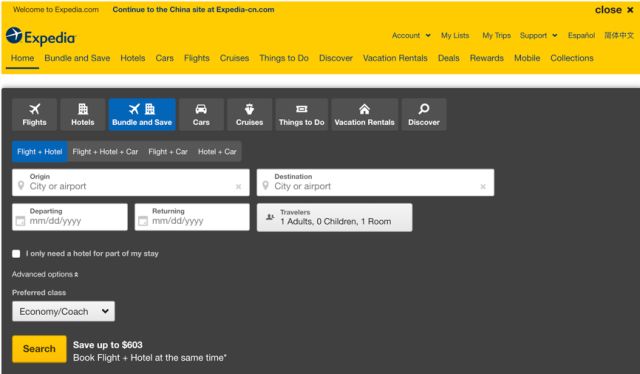Clear the Destination field with its X

[483, 187]
